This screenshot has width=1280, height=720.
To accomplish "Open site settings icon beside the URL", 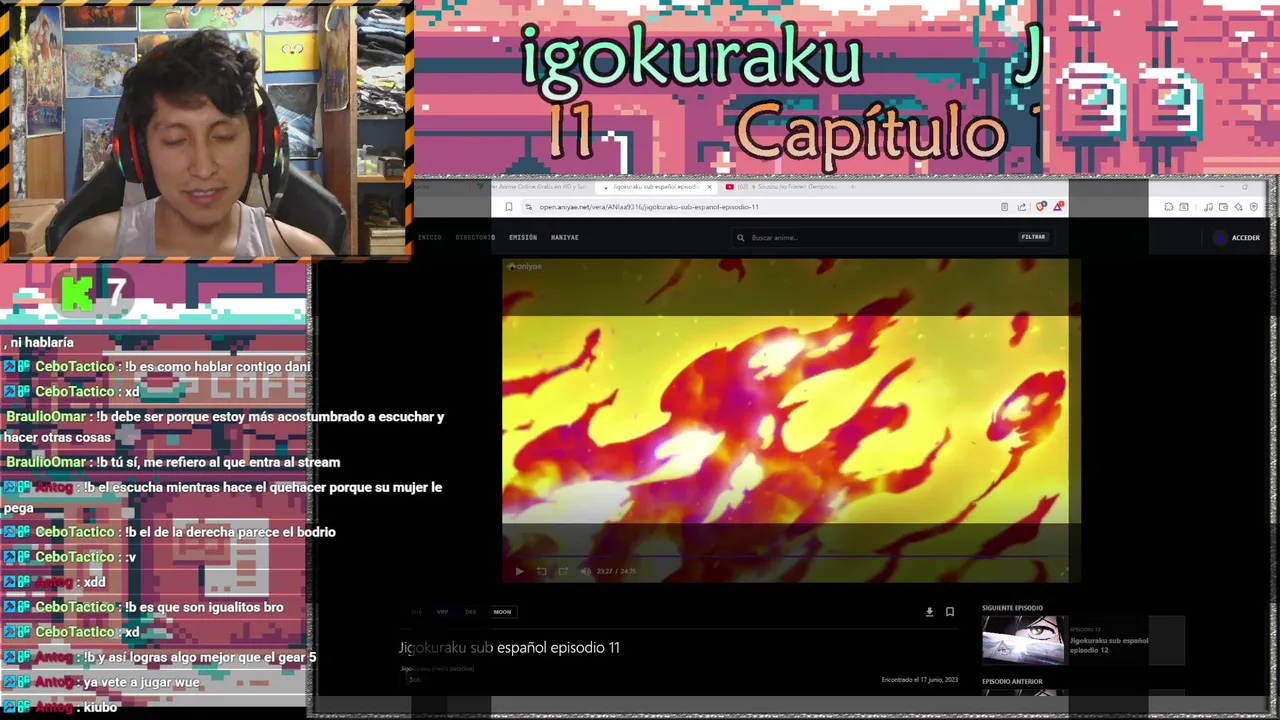I will coord(528,207).
